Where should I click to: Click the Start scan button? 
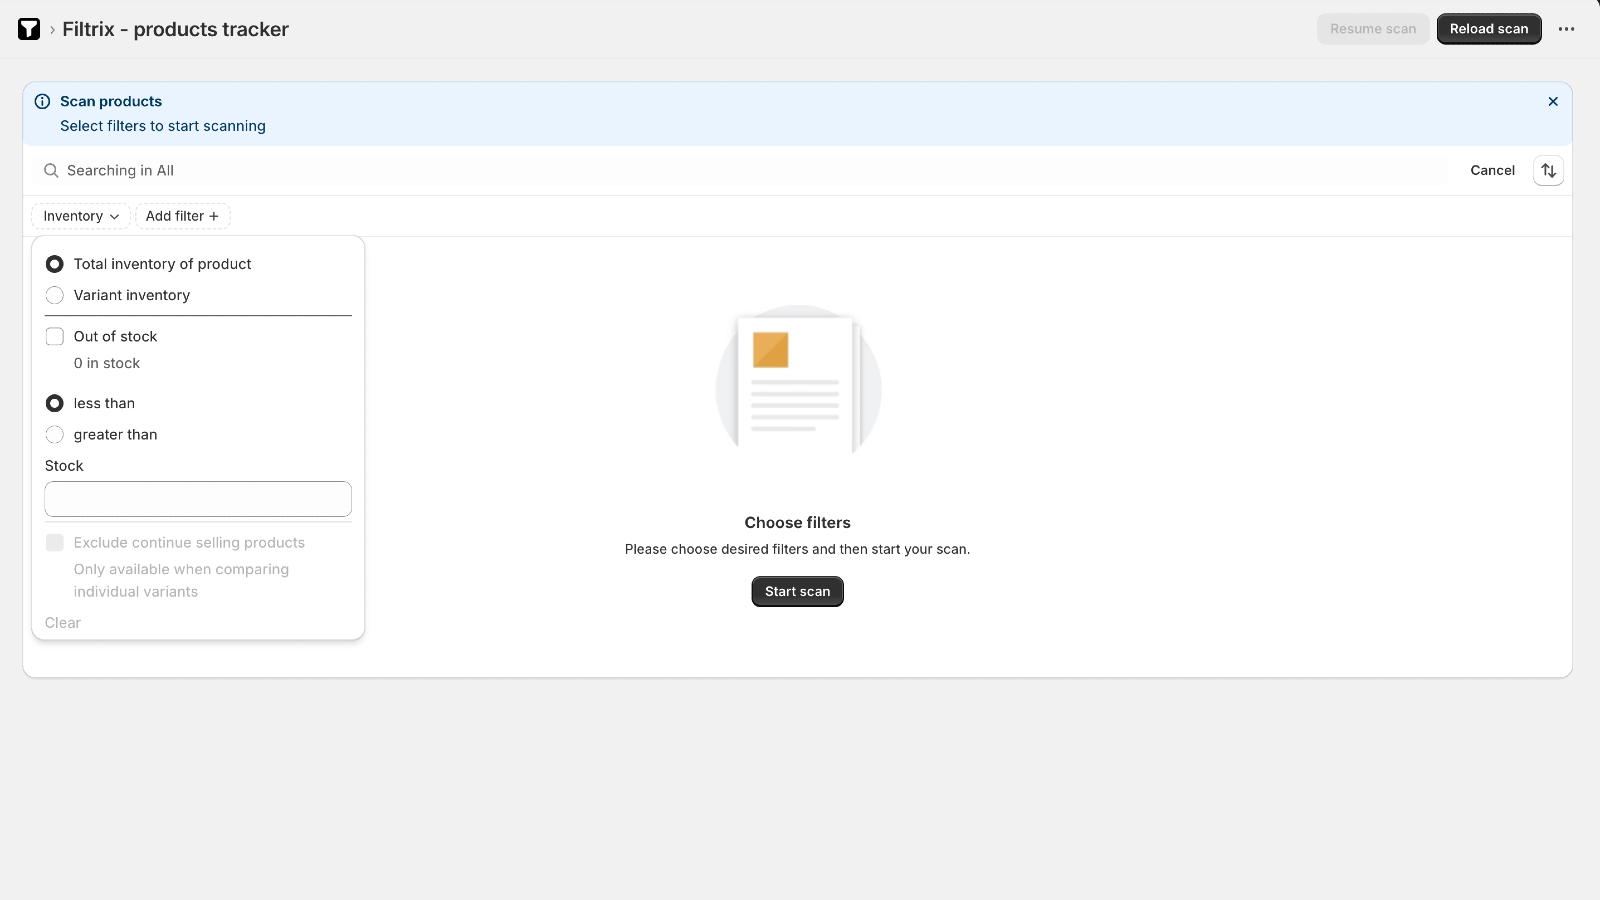click(797, 591)
